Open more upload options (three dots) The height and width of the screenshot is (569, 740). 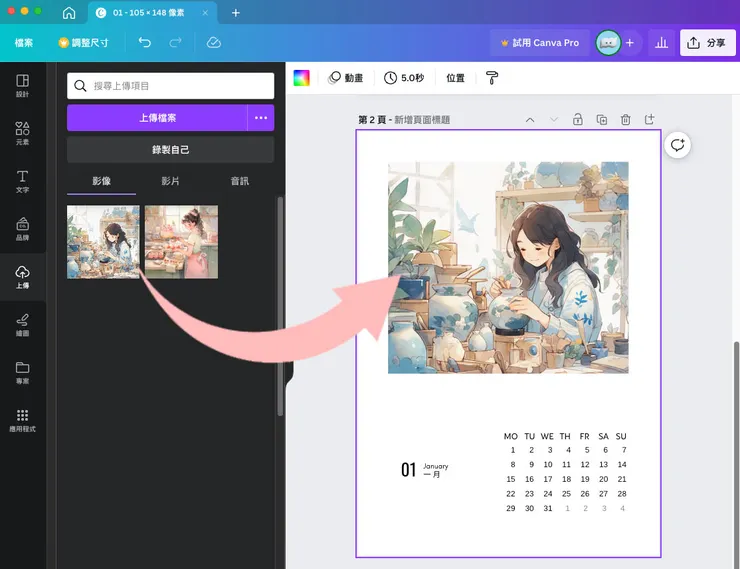[261, 118]
